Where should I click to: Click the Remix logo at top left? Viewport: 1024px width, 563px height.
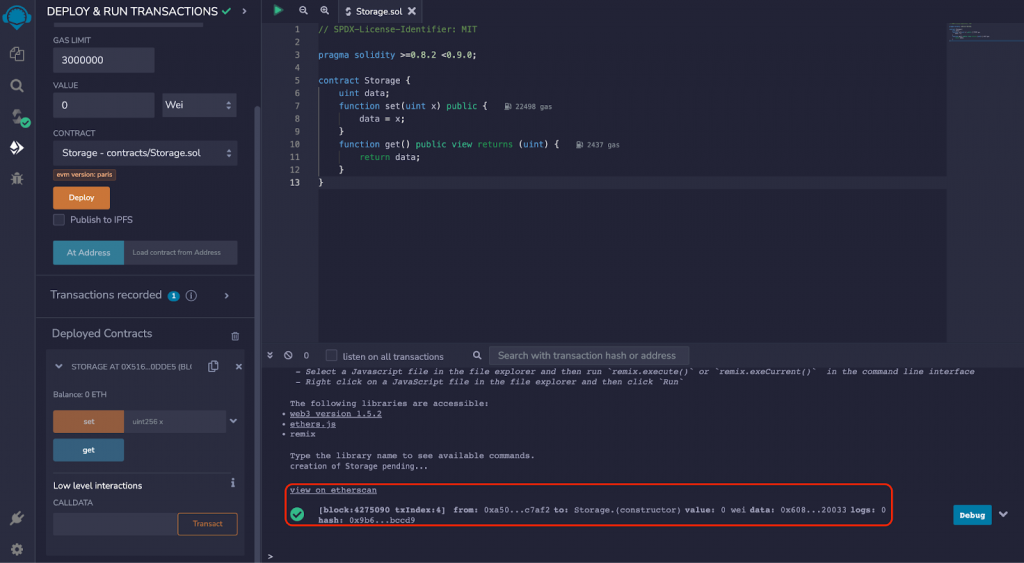coord(17,17)
